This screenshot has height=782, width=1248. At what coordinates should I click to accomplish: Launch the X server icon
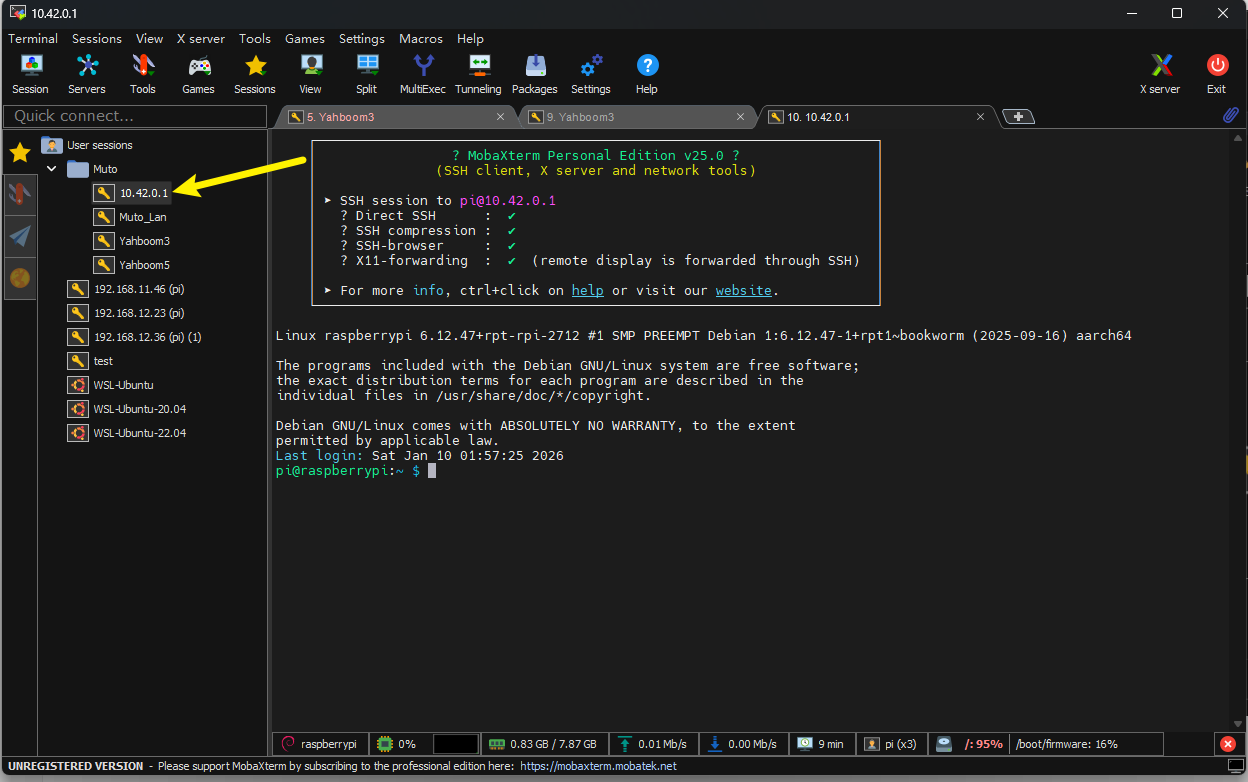click(1160, 74)
